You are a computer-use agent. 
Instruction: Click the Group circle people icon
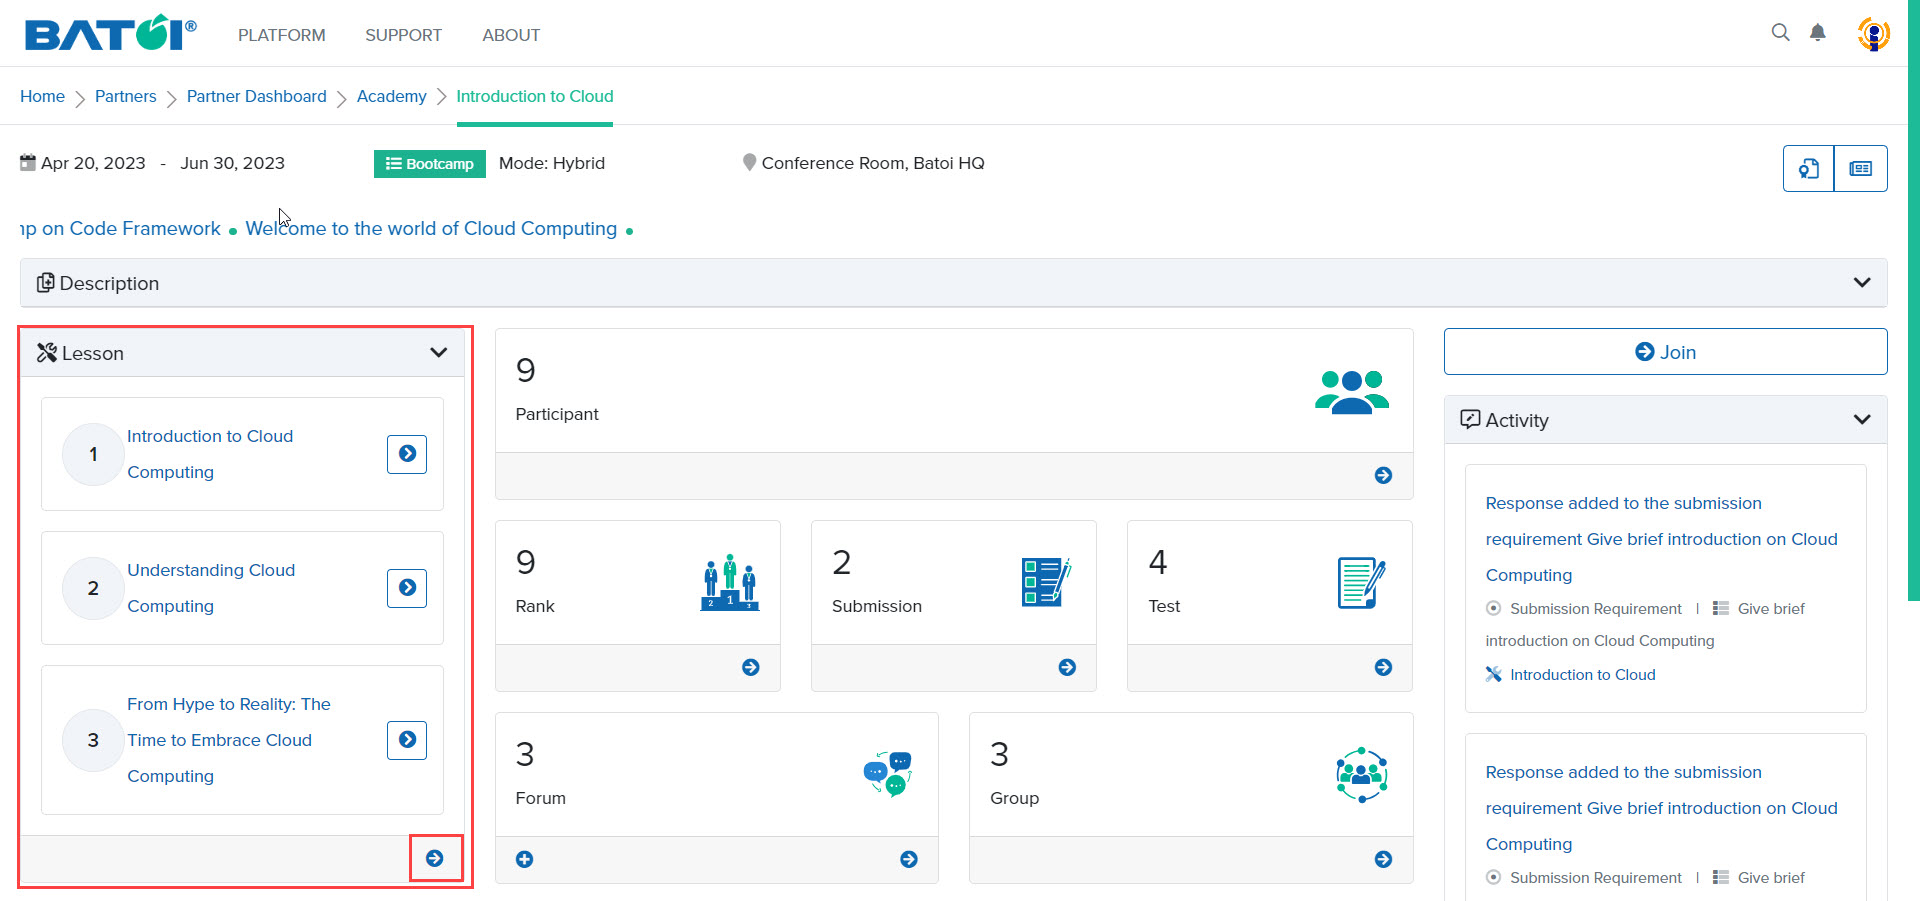[1361, 774]
